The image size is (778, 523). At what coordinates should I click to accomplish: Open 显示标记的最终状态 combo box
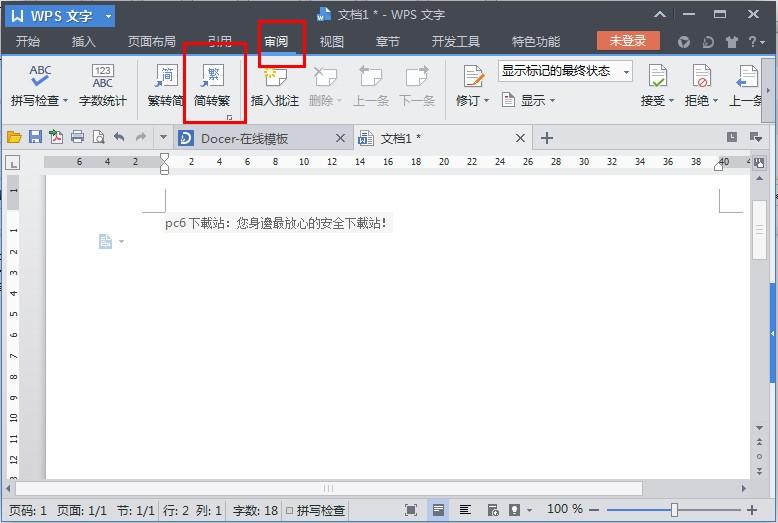point(566,71)
